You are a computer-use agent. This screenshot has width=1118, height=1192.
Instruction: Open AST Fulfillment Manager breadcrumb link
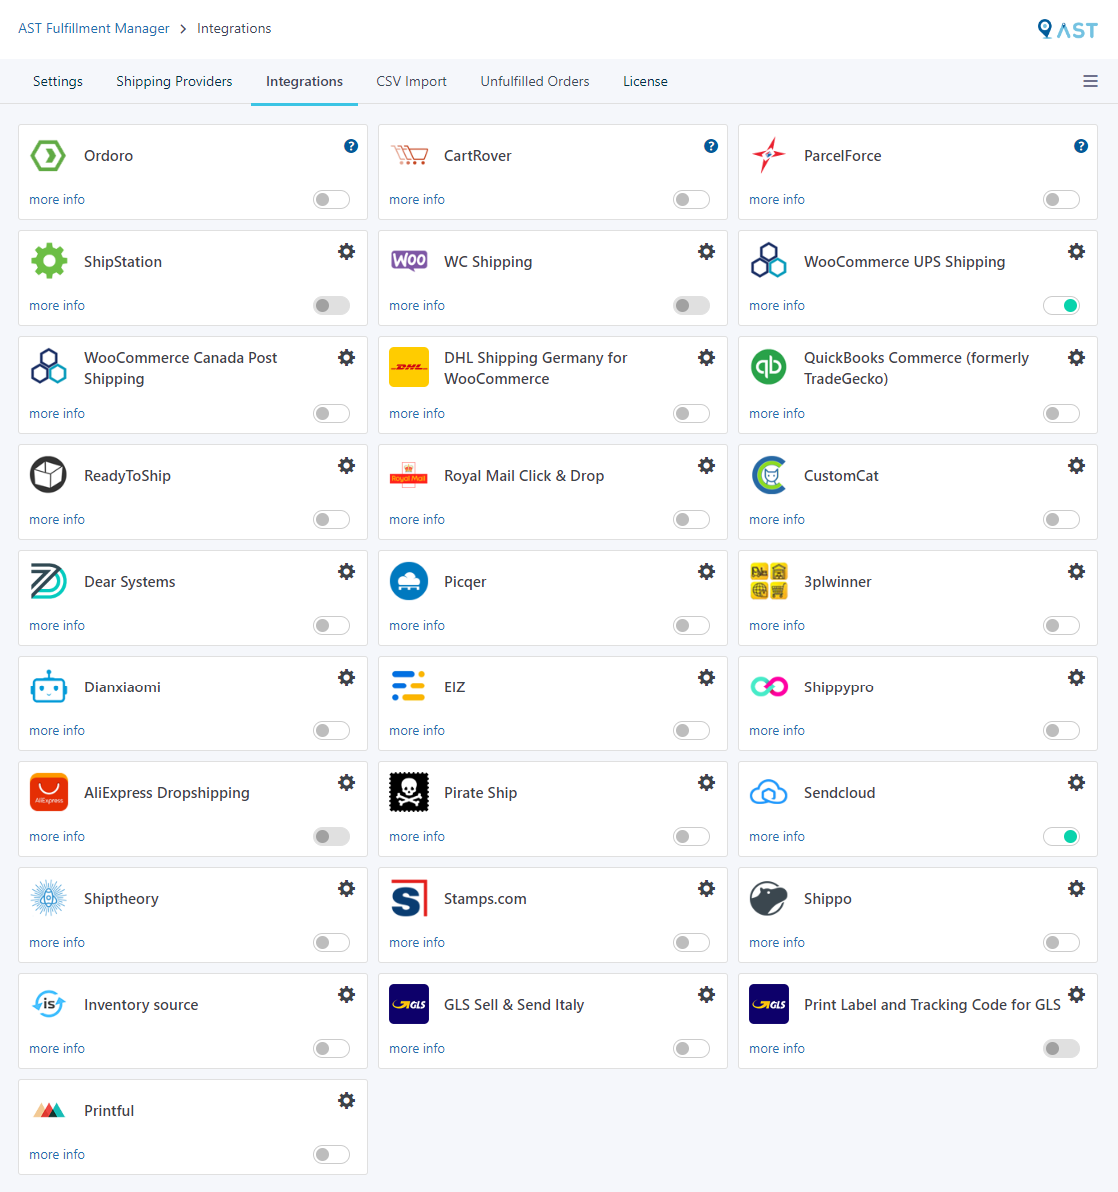pos(93,28)
